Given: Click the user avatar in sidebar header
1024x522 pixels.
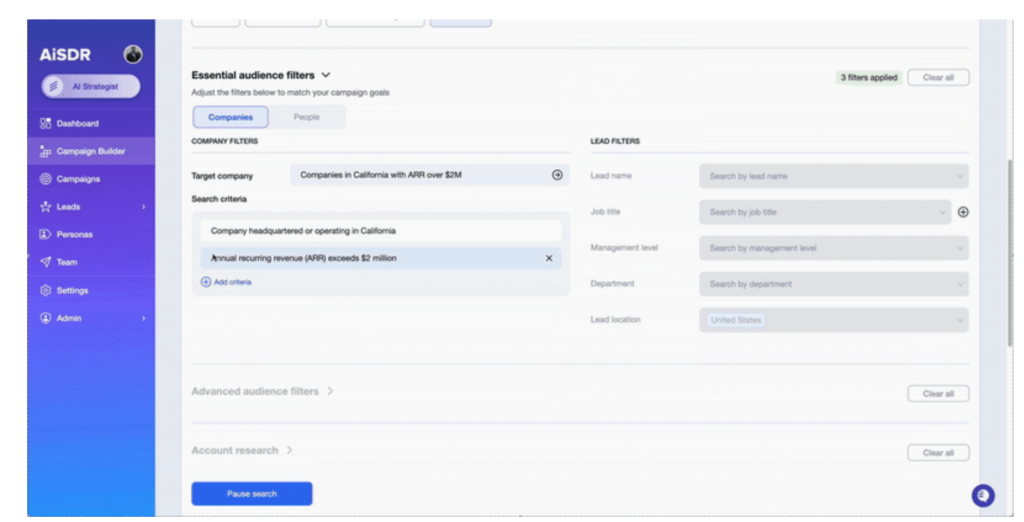Looking at the screenshot, I should pyautogui.click(x=132, y=55).
